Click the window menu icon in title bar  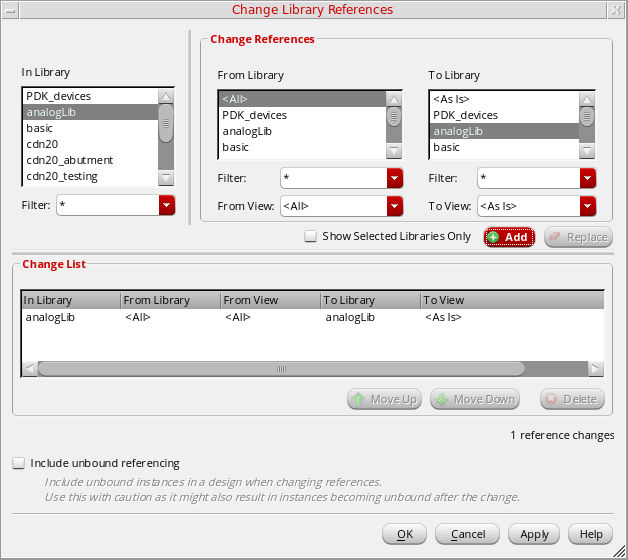[10, 9]
